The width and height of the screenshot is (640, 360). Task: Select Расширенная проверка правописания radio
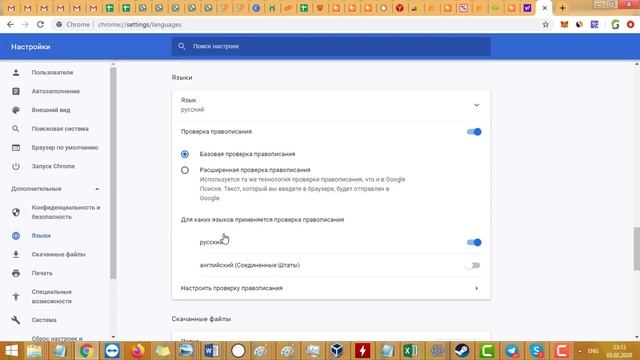tap(185, 170)
